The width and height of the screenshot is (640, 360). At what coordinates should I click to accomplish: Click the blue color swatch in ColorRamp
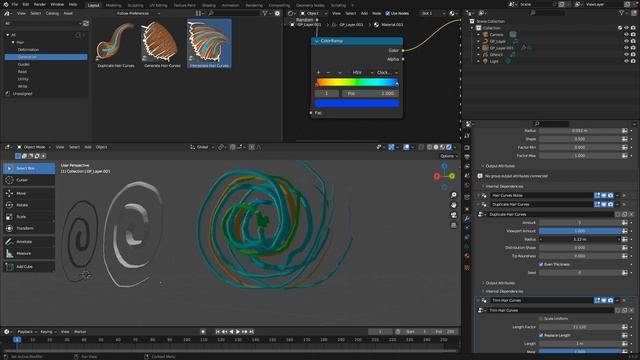pyautogui.click(x=357, y=103)
